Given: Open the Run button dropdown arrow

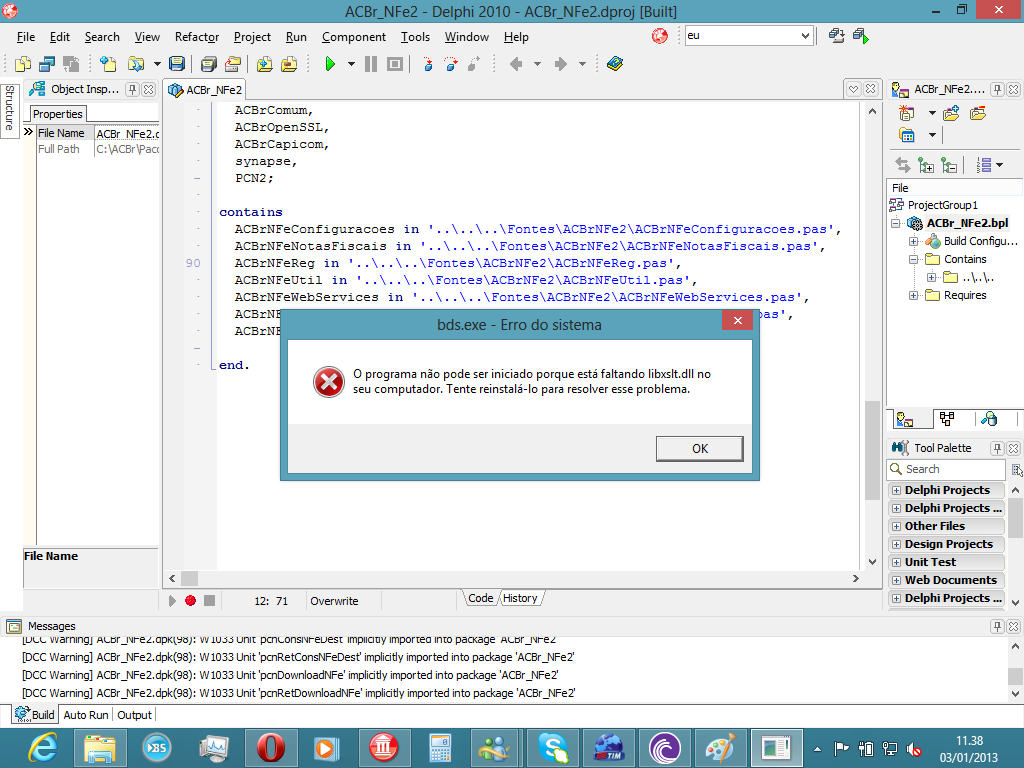Looking at the screenshot, I should tap(351, 64).
